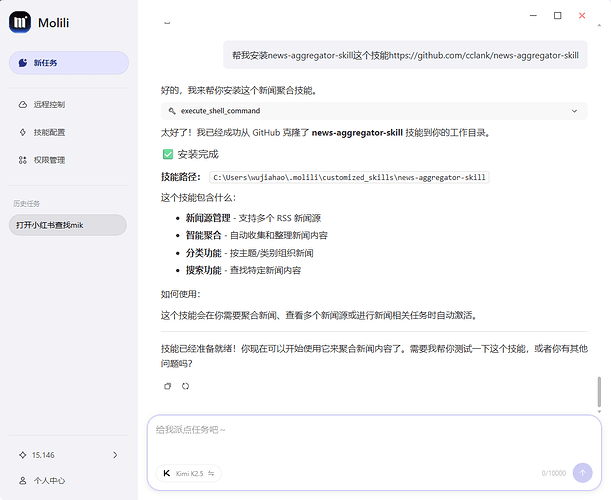Expand the 15,146 credits balance chevron

(115, 455)
